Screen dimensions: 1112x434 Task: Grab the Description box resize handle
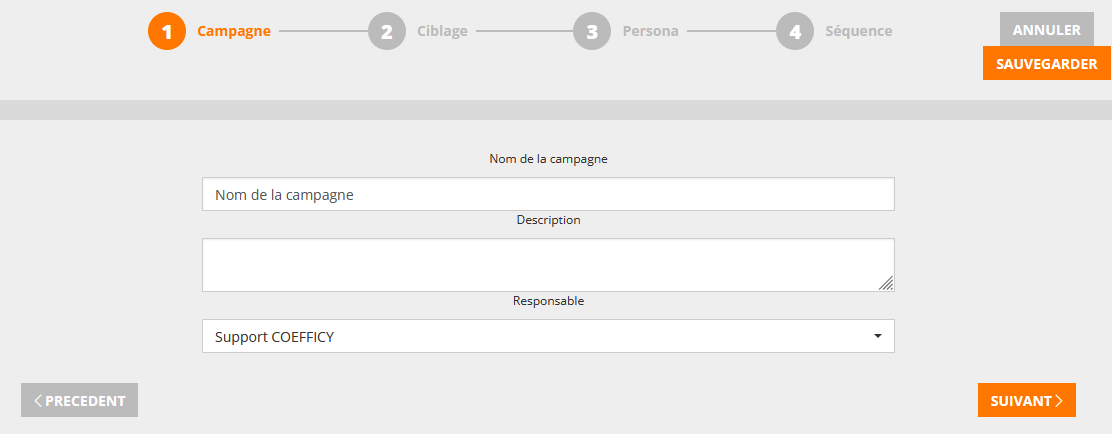click(x=886, y=284)
